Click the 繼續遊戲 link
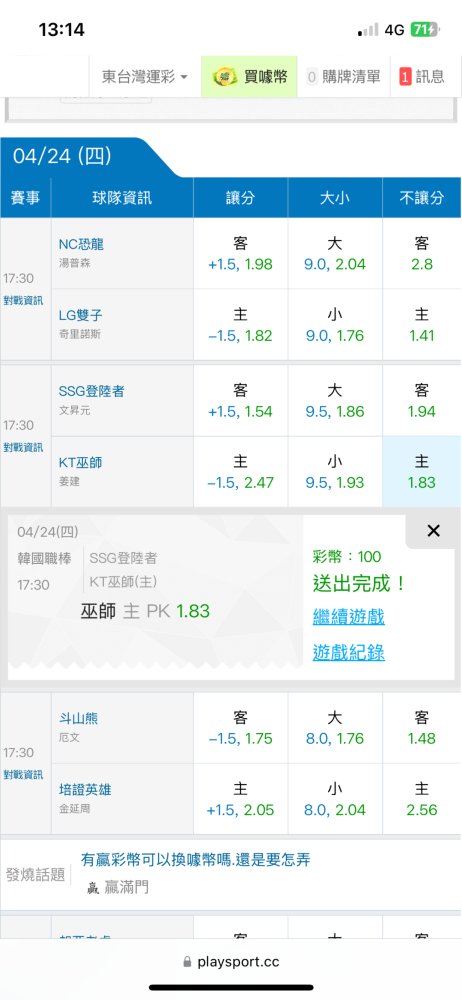Screen dimensions: 462x1000 pos(348,617)
